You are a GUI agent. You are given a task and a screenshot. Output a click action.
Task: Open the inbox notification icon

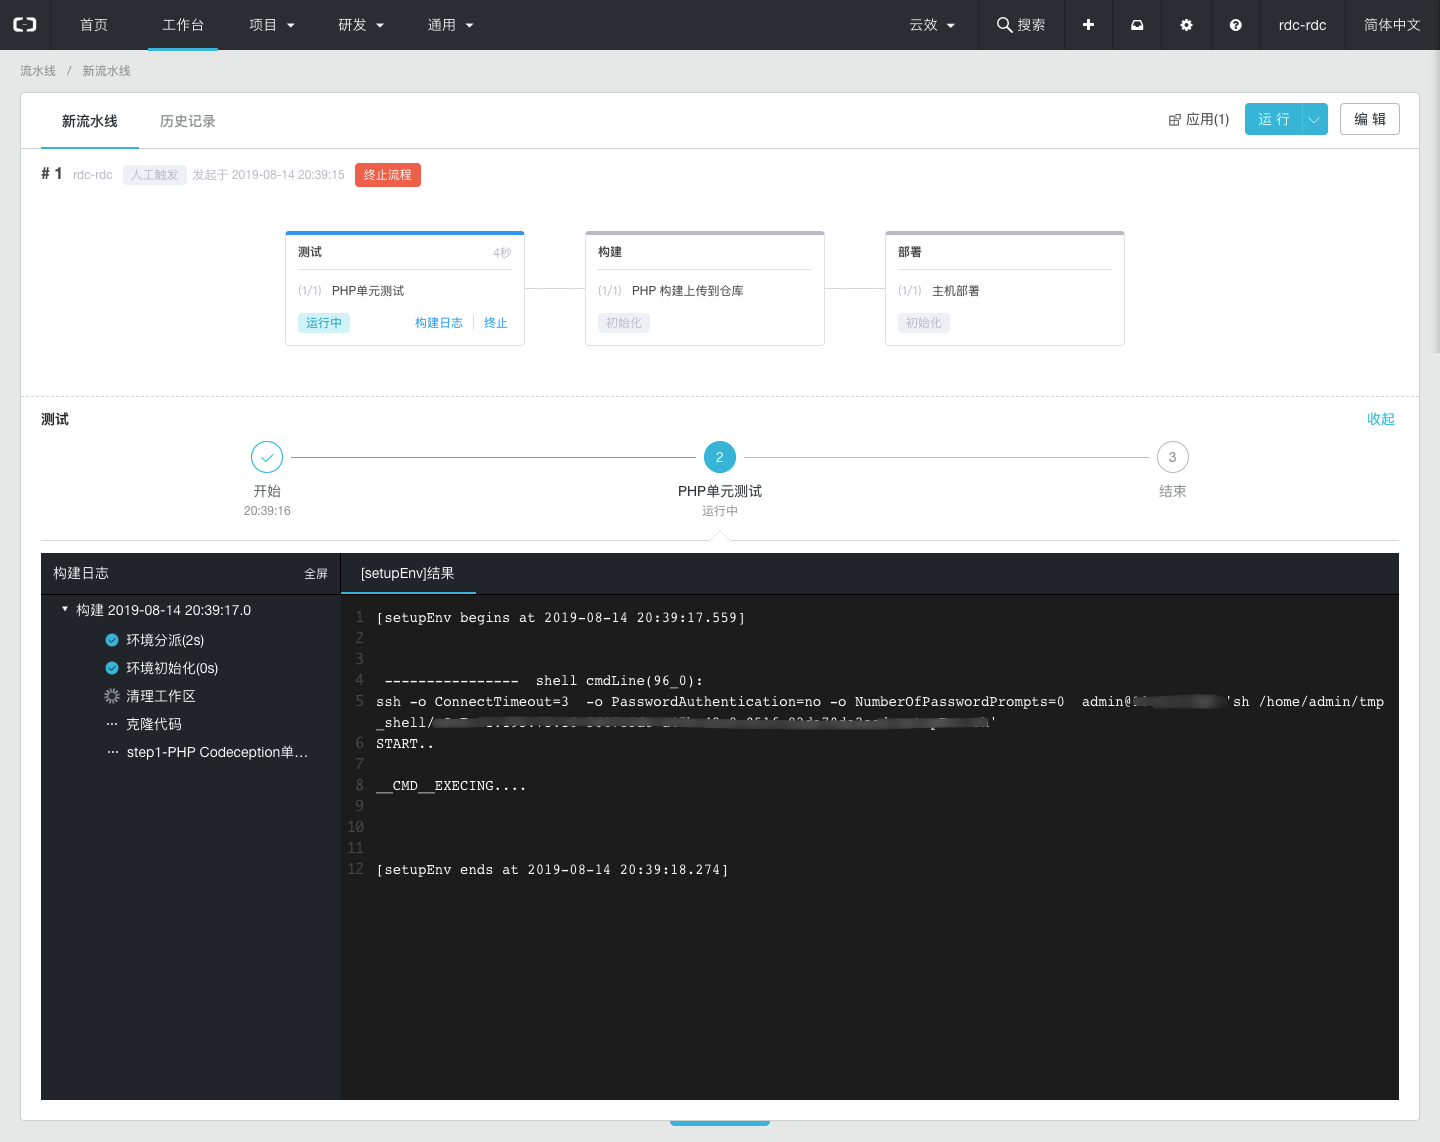pyautogui.click(x=1137, y=25)
